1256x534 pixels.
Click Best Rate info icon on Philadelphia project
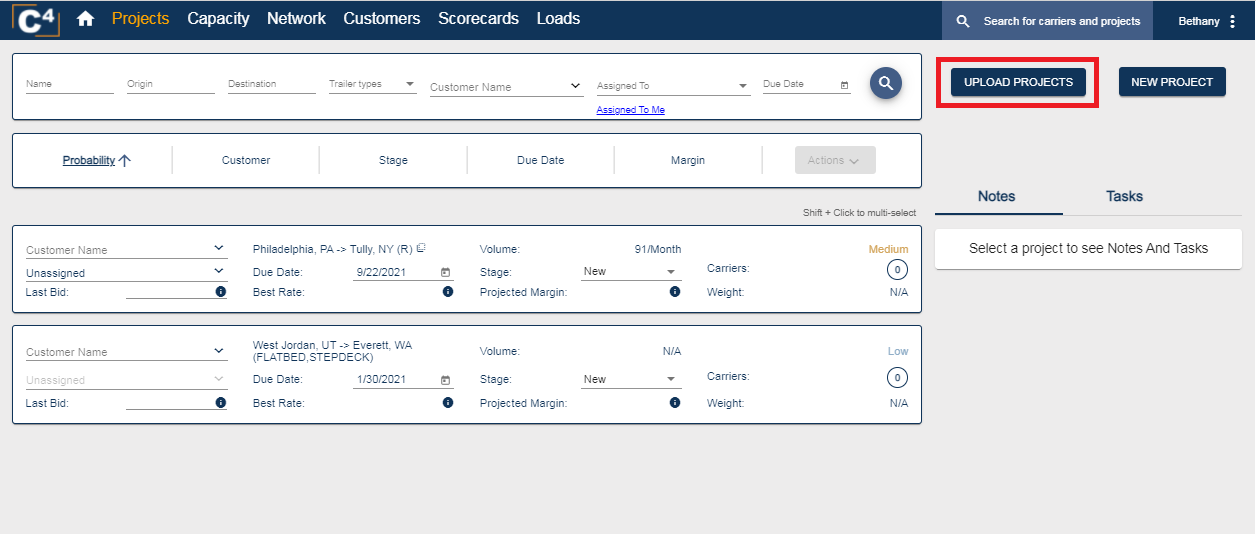tap(447, 292)
